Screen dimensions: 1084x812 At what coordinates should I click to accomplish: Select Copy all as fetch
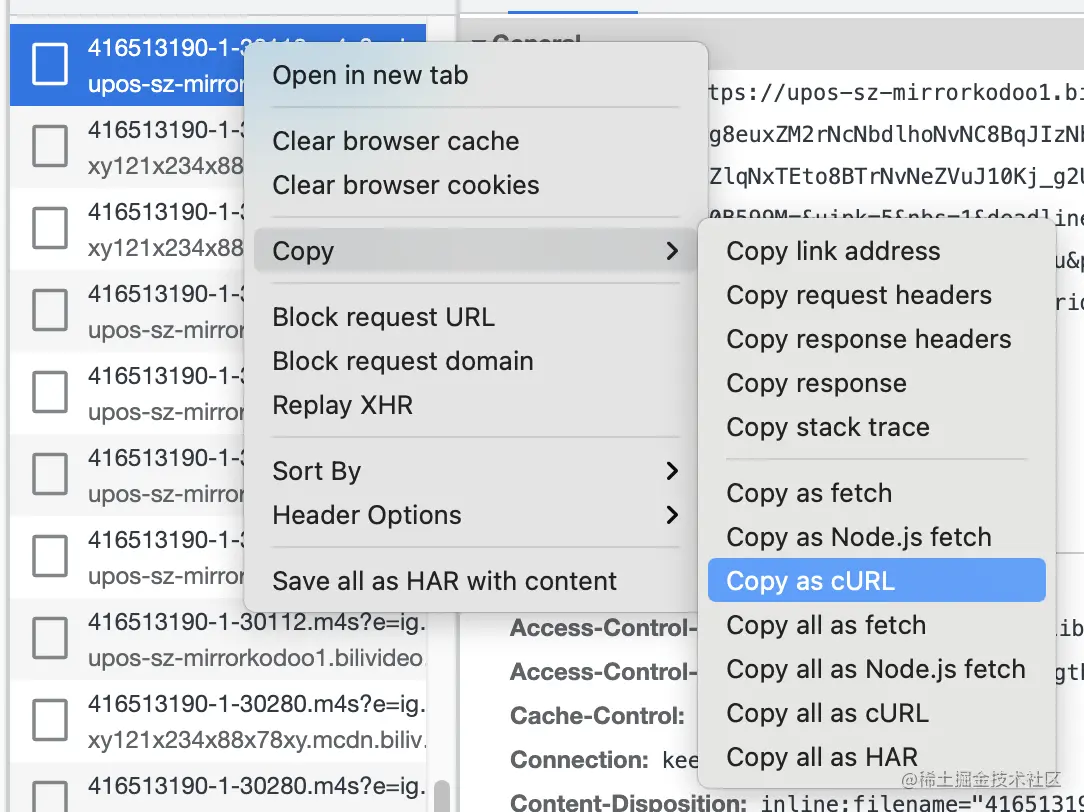pos(826,625)
